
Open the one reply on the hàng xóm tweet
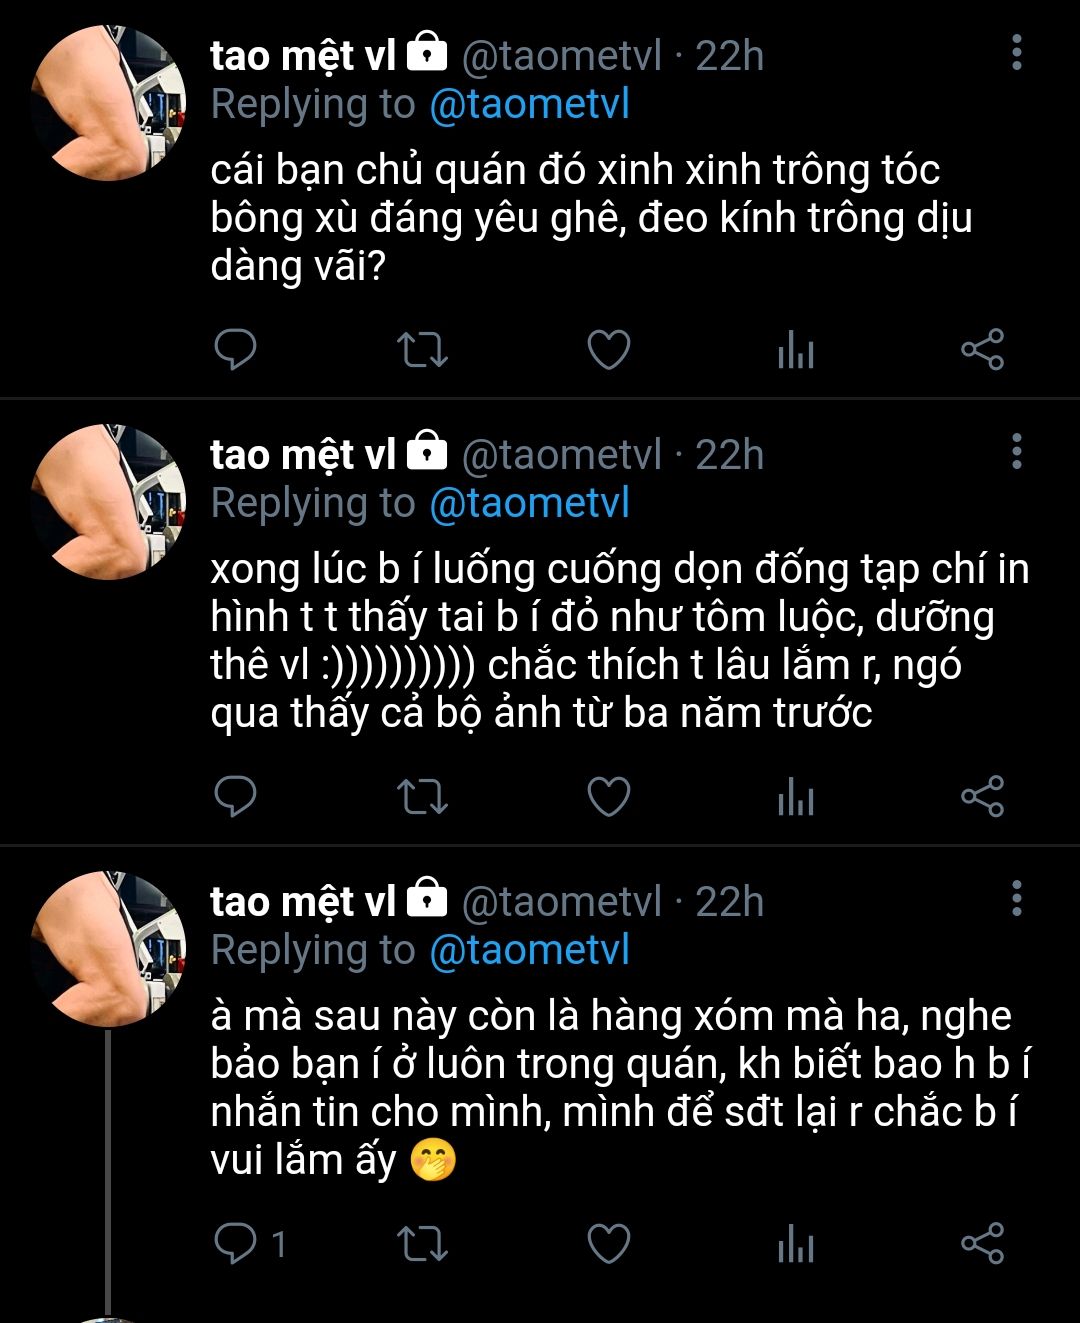point(250,1244)
